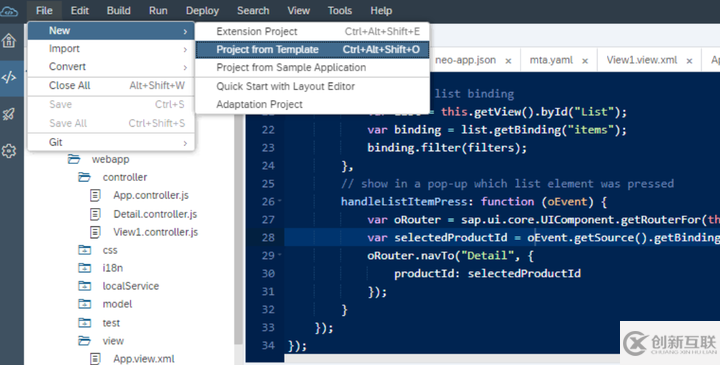
Task: Click the SAP Web IDE cloud logo
Action: 9,11
